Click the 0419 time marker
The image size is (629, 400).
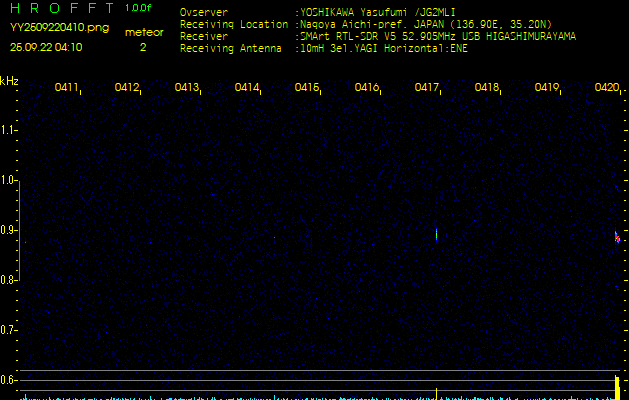[546, 87]
